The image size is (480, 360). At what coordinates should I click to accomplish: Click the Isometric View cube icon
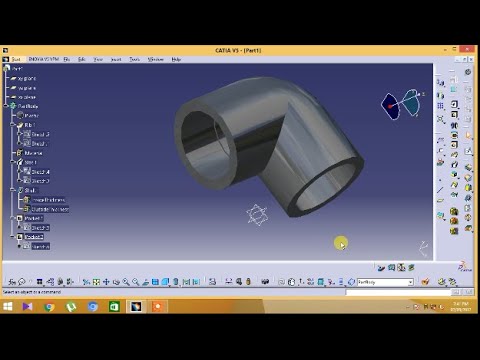[165, 282]
